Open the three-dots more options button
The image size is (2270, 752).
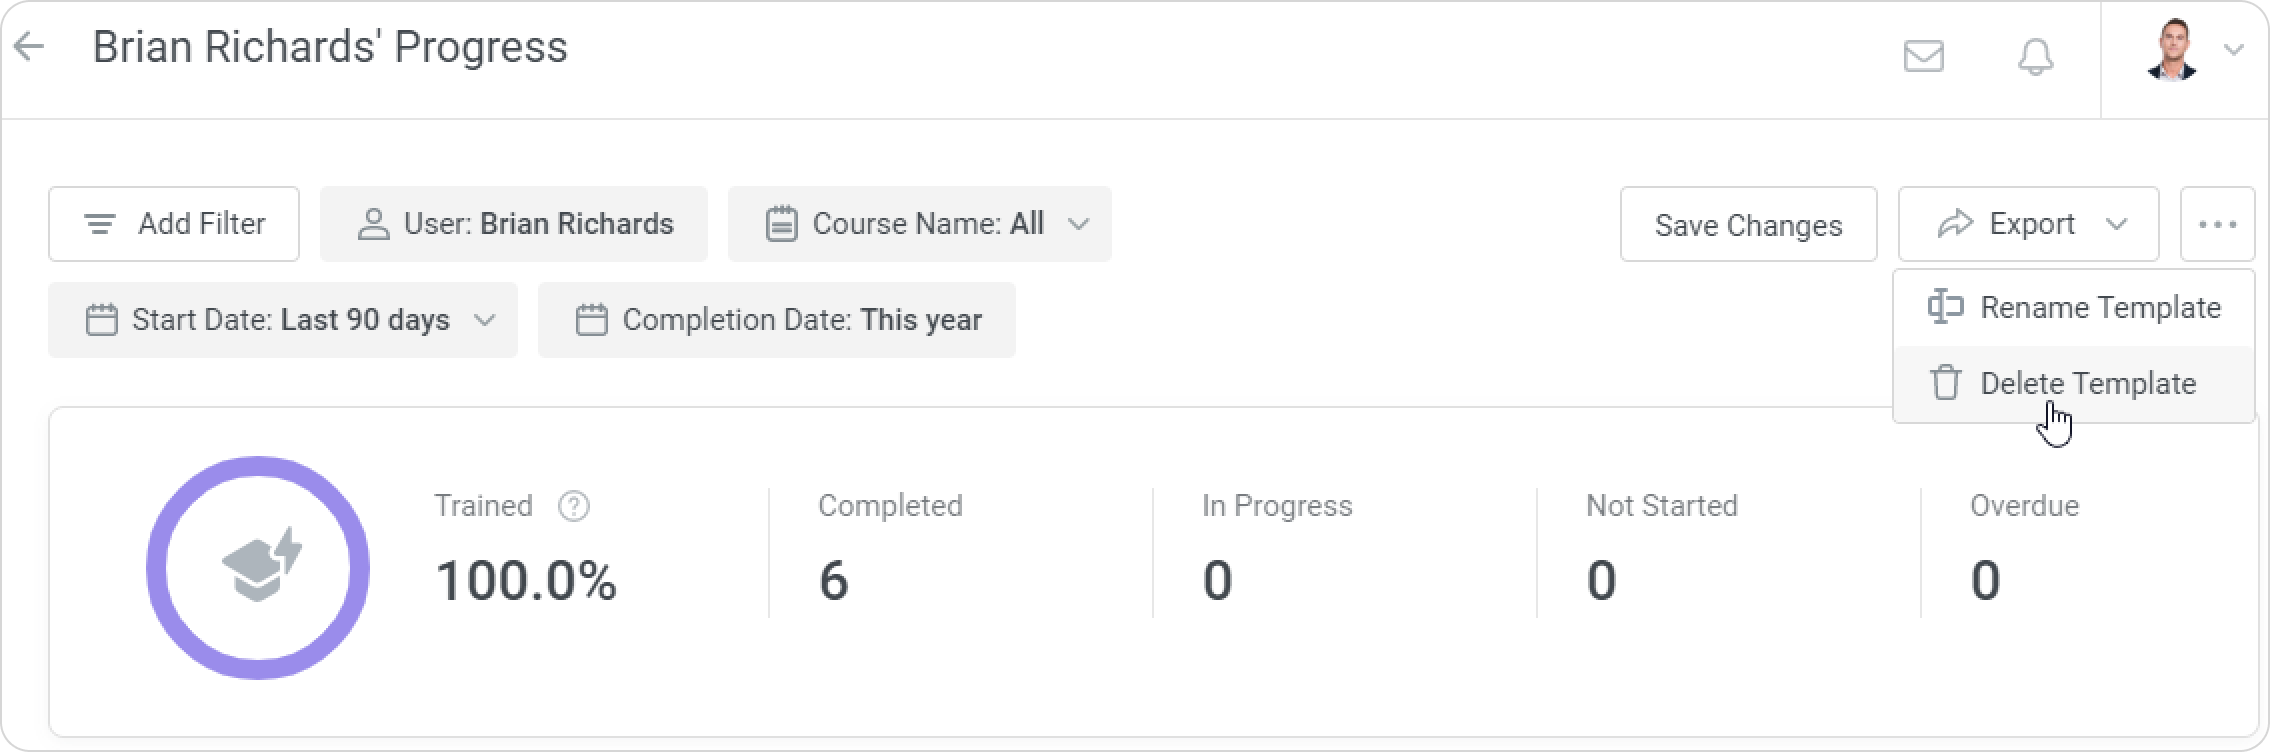point(2217,224)
